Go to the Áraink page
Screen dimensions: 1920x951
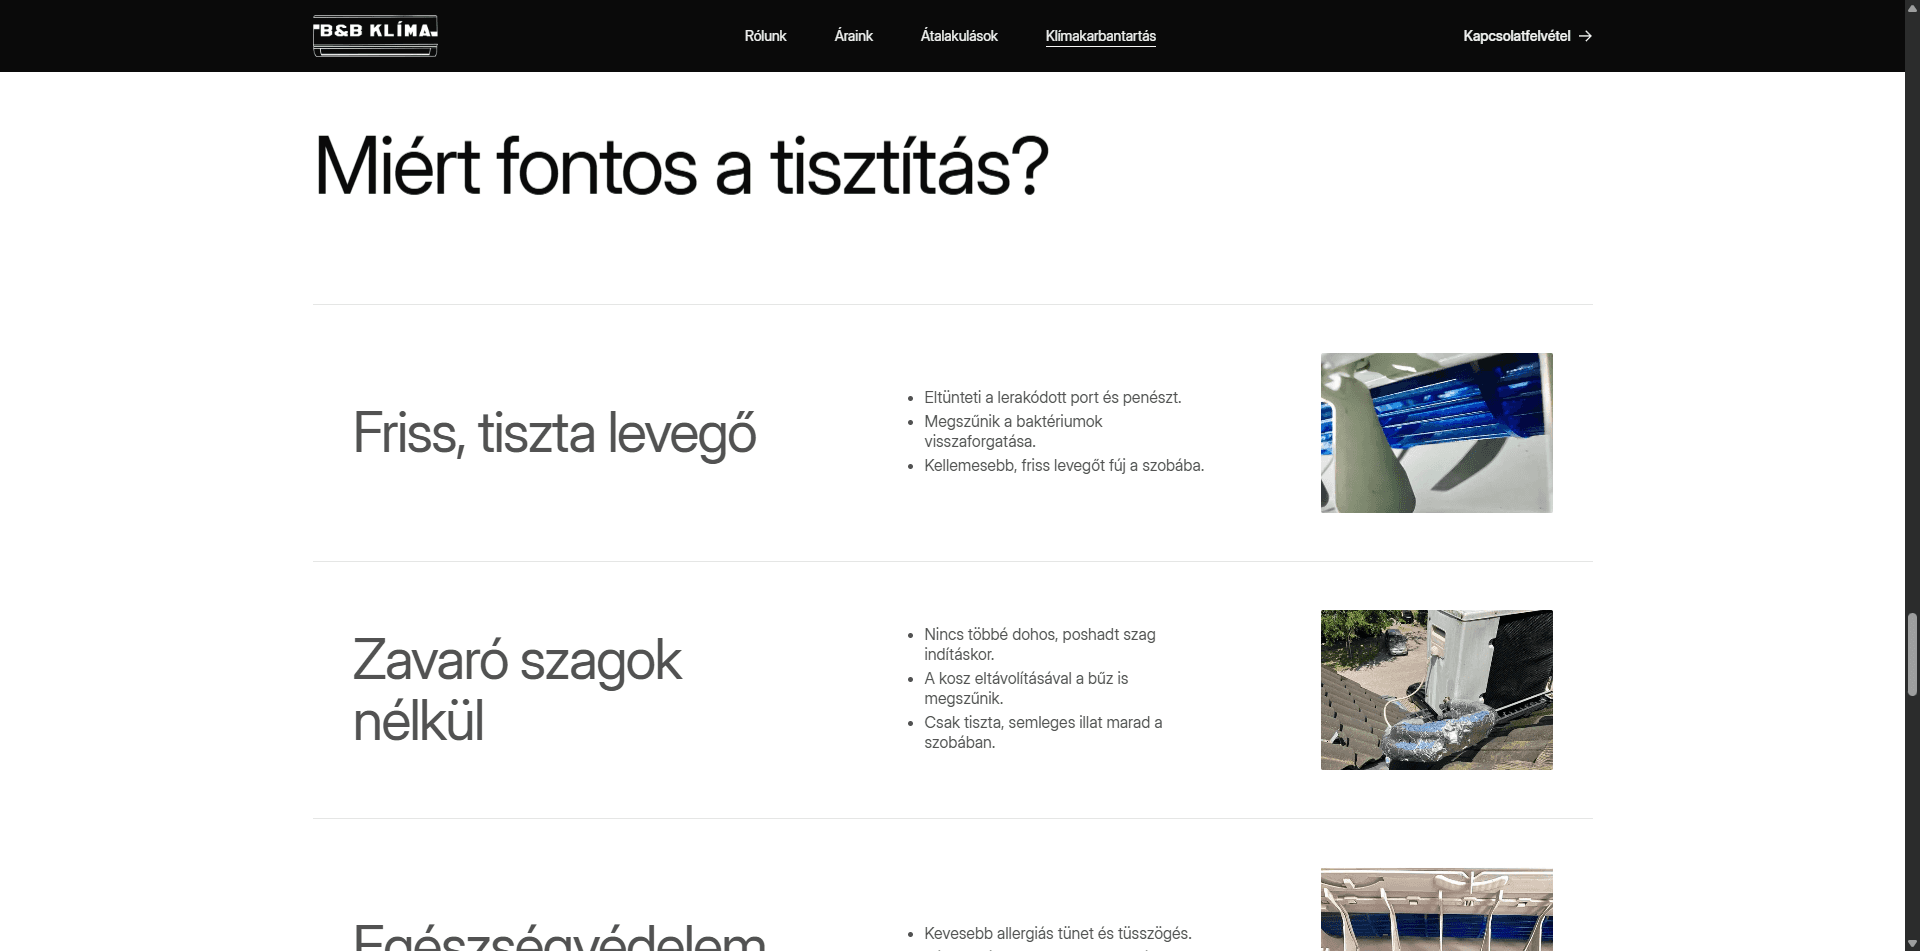point(853,36)
